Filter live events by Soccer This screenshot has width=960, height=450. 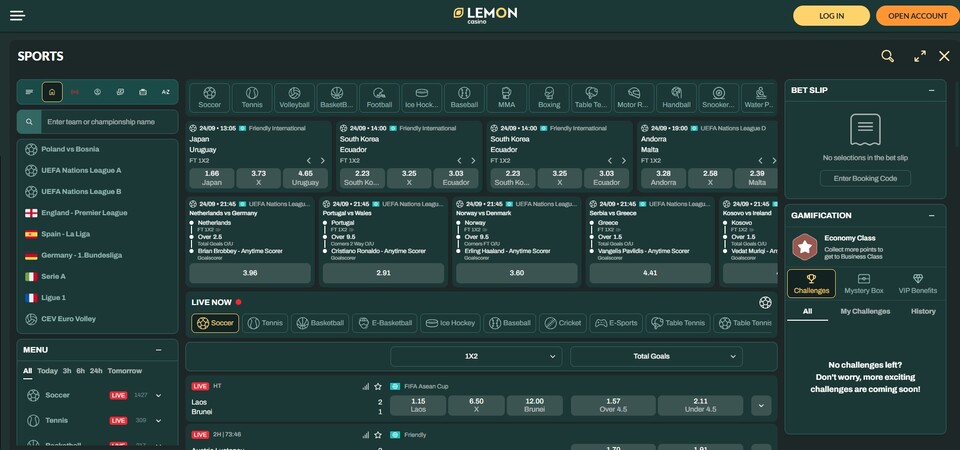[215, 323]
